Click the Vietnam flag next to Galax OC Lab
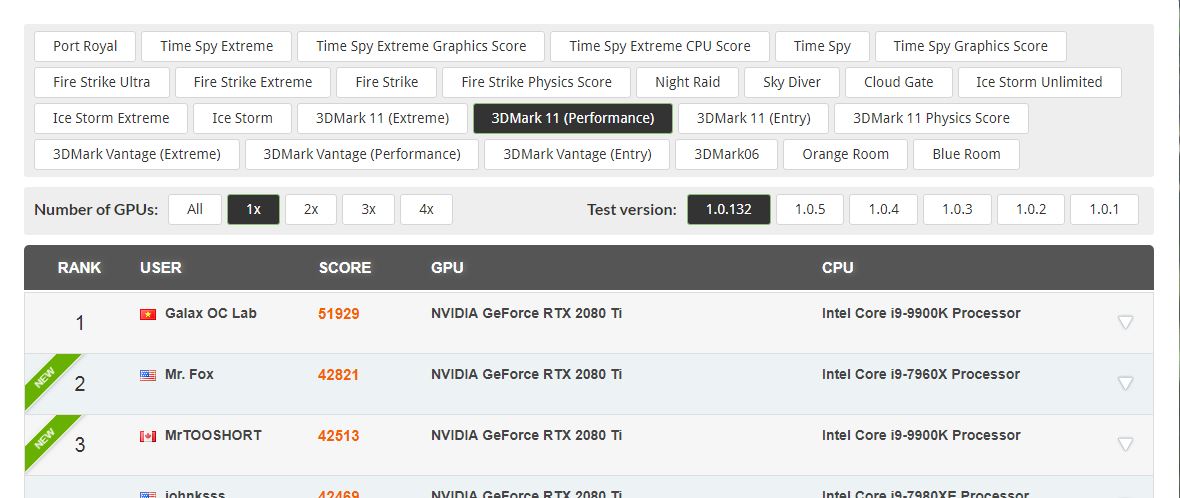This screenshot has width=1180, height=498. point(148,314)
